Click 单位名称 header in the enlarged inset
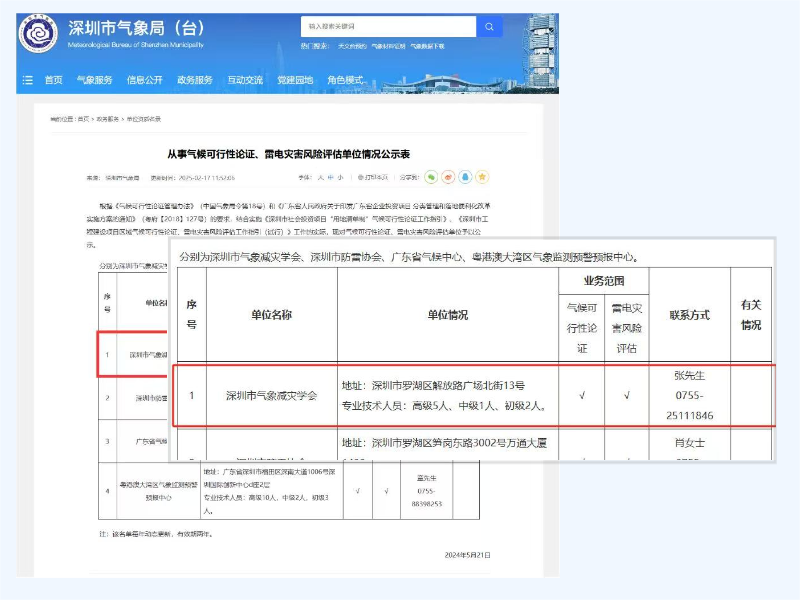 point(271,315)
